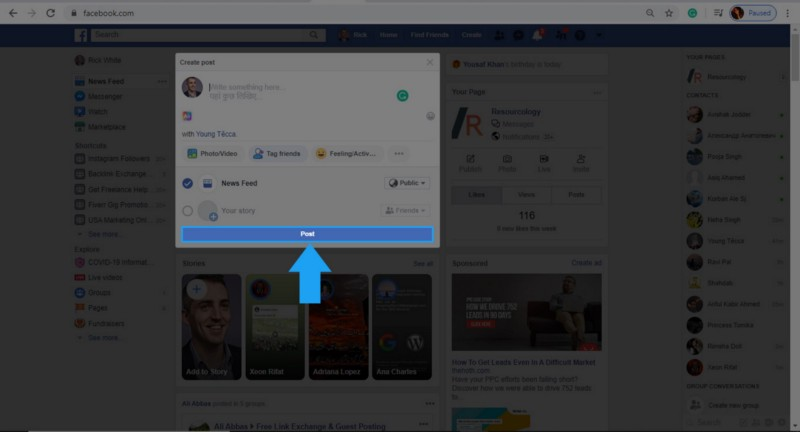The height and width of the screenshot is (432, 800).
Task: Click the Facebook logo in top bar
Action: (x=81, y=35)
